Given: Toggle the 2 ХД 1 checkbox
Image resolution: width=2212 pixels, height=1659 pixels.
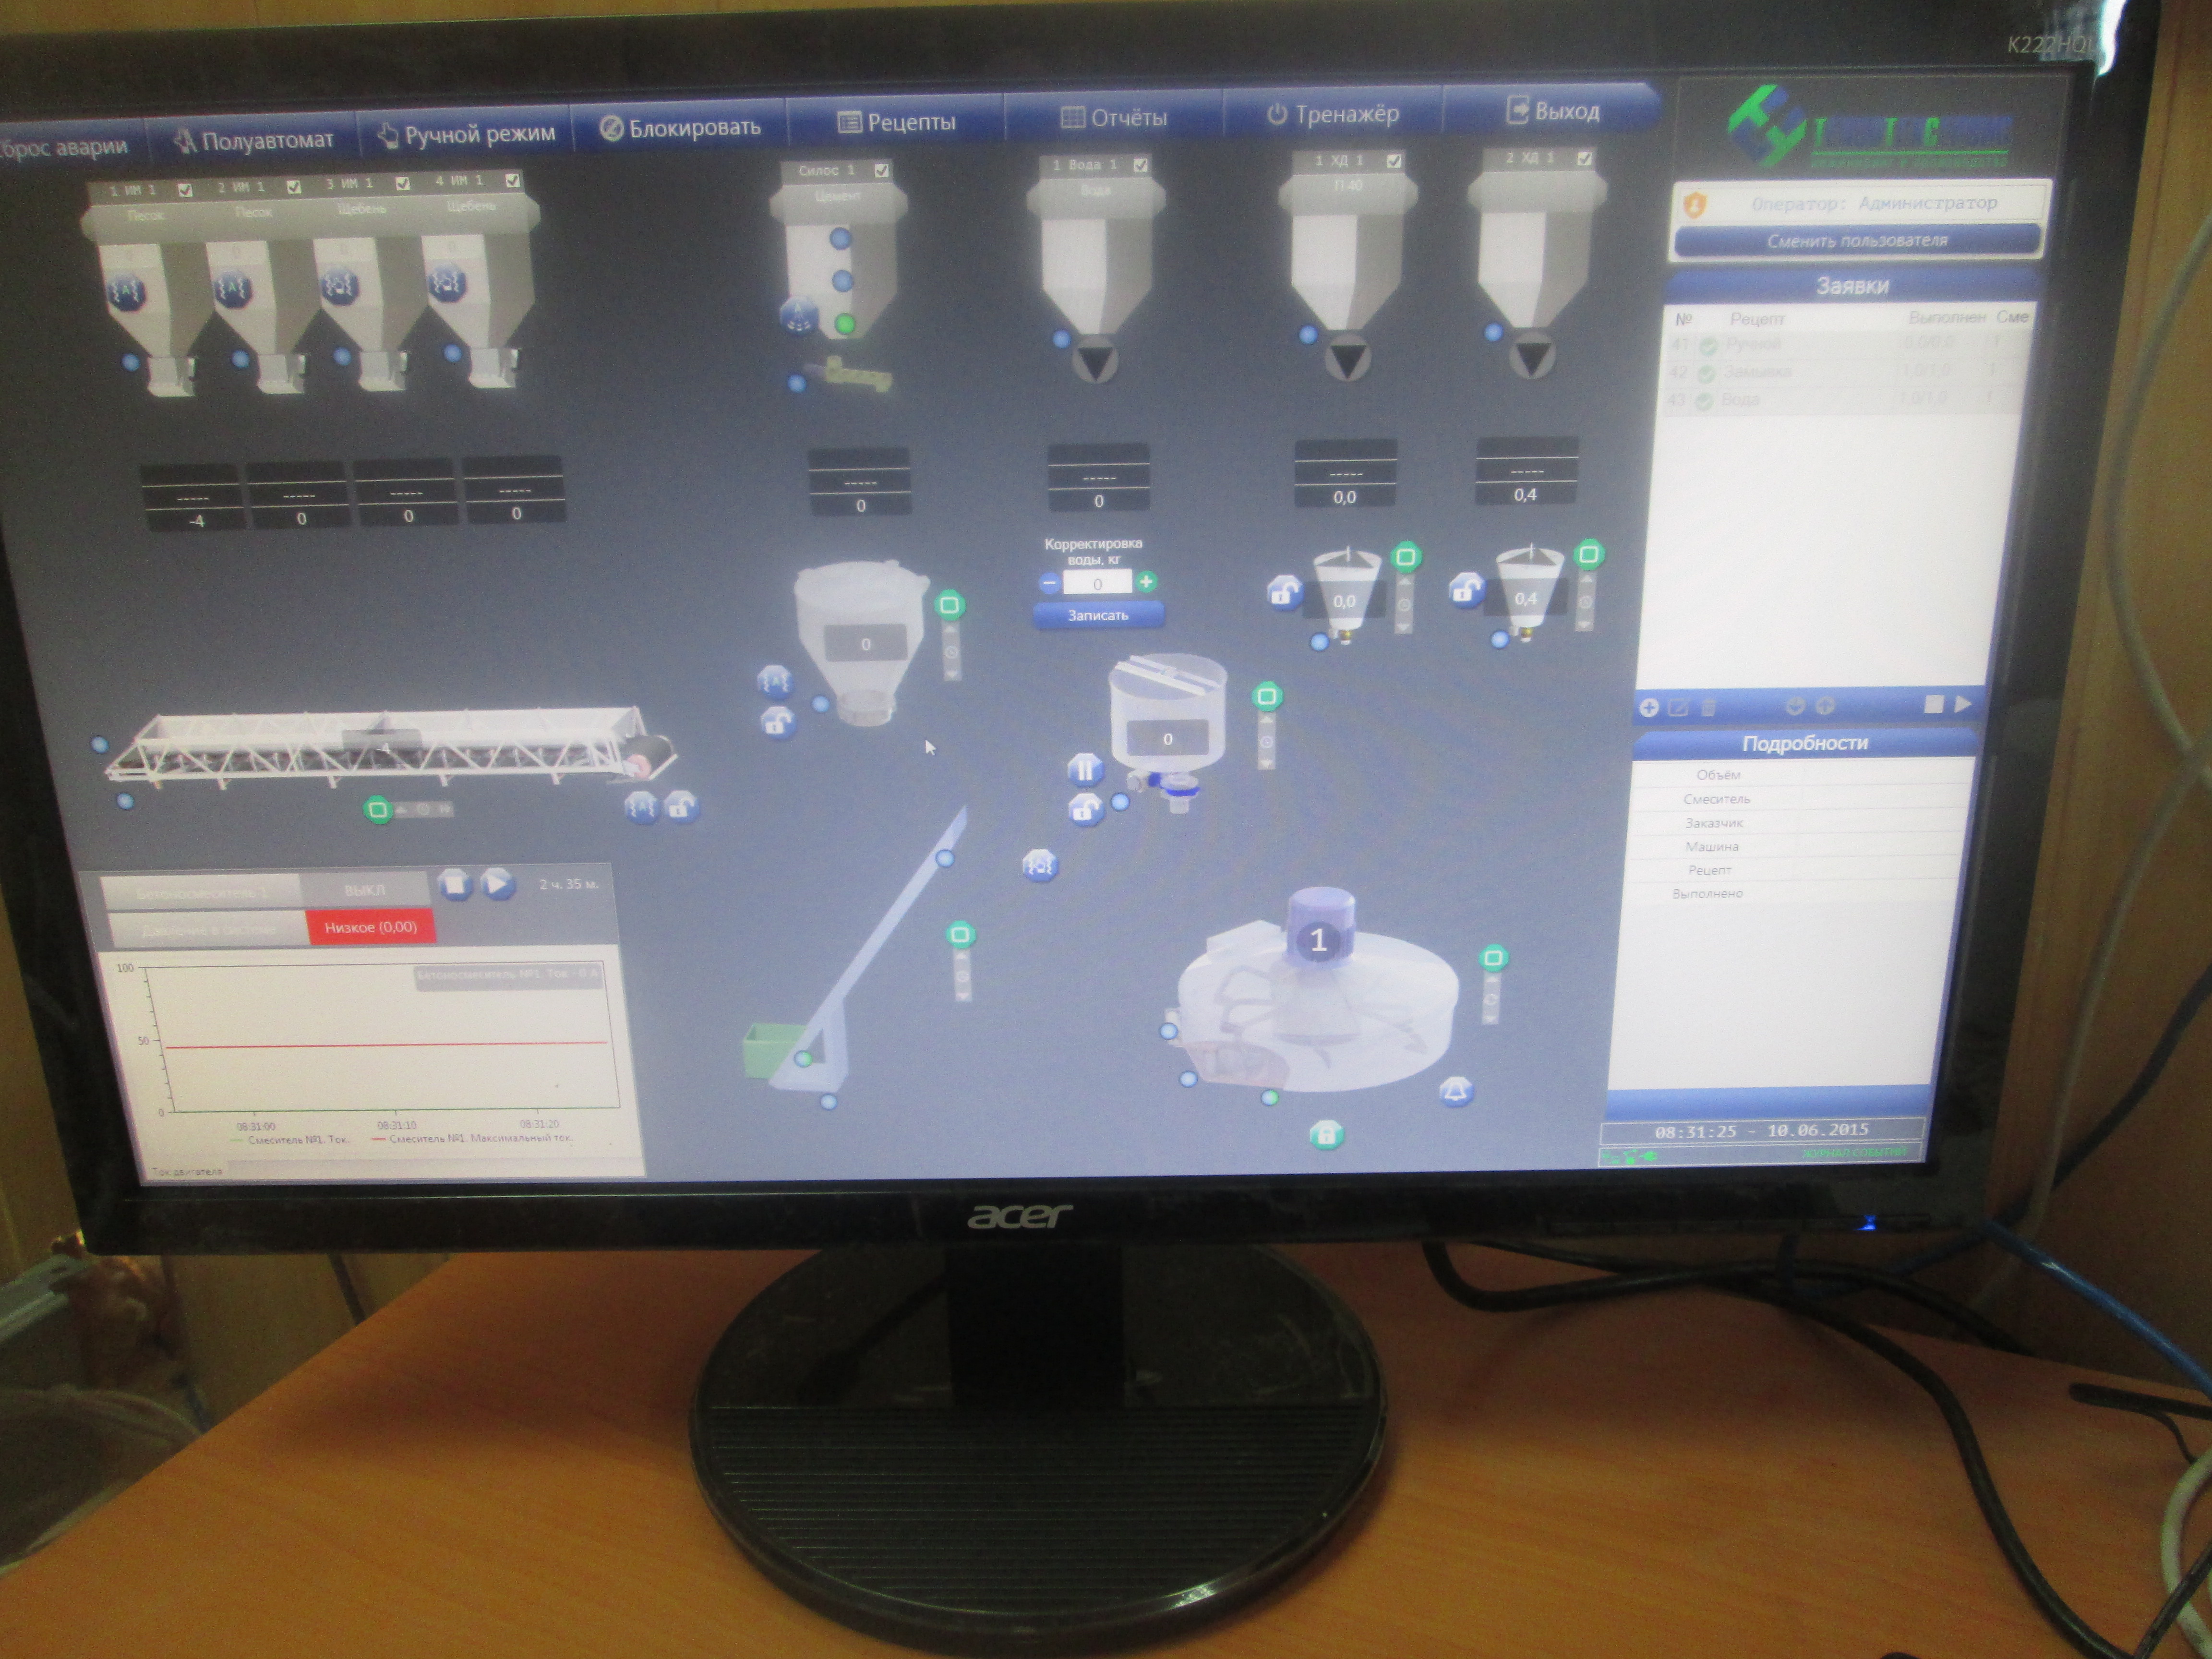Looking at the screenshot, I should (1584, 158).
